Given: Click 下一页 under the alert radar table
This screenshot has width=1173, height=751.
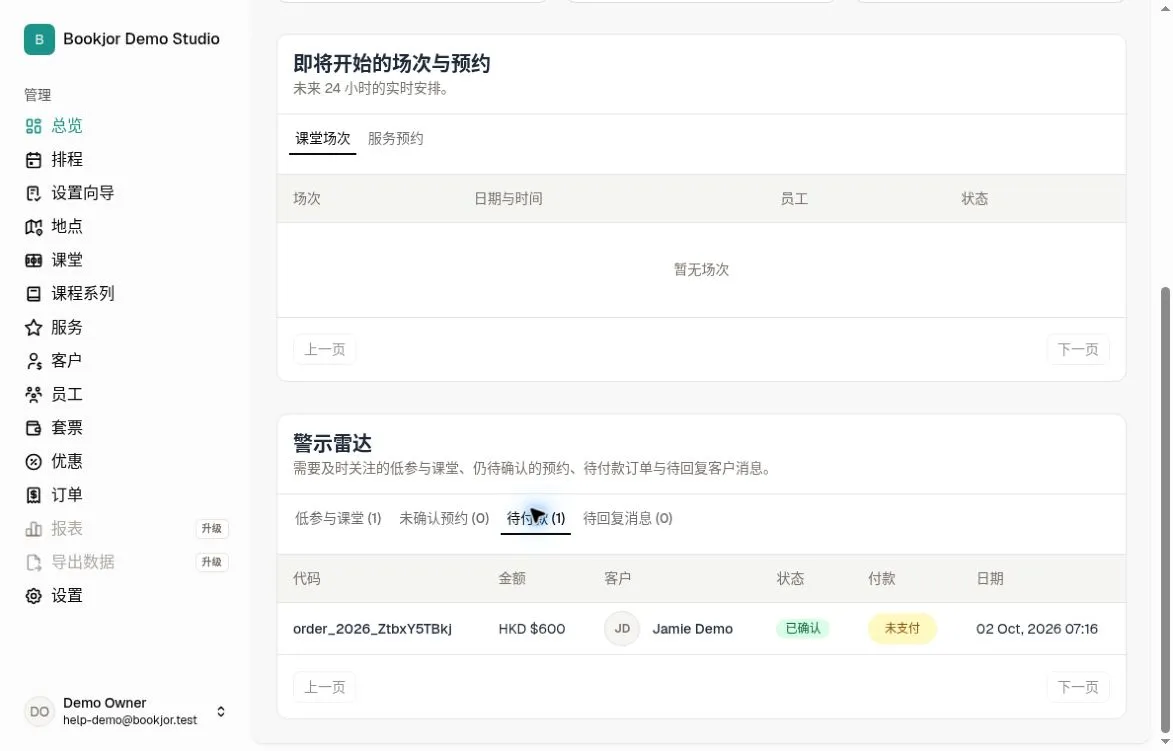Looking at the screenshot, I should tap(1078, 687).
